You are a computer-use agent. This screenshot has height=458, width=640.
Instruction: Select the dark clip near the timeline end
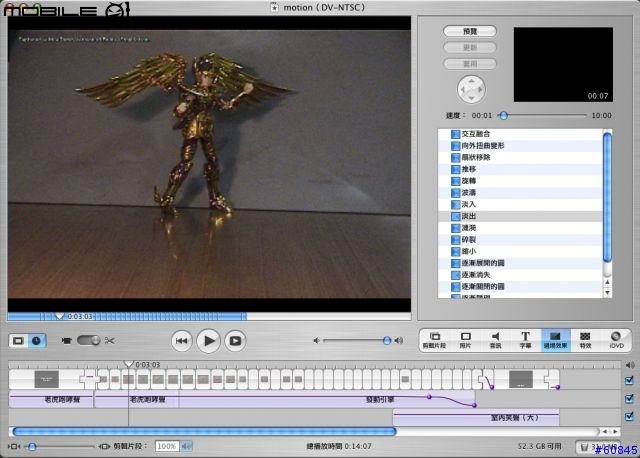point(521,379)
